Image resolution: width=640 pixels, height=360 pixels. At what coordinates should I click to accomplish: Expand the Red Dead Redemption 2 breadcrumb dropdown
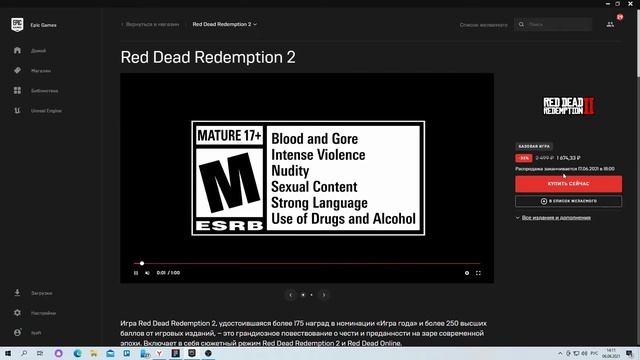coord(224,24)
